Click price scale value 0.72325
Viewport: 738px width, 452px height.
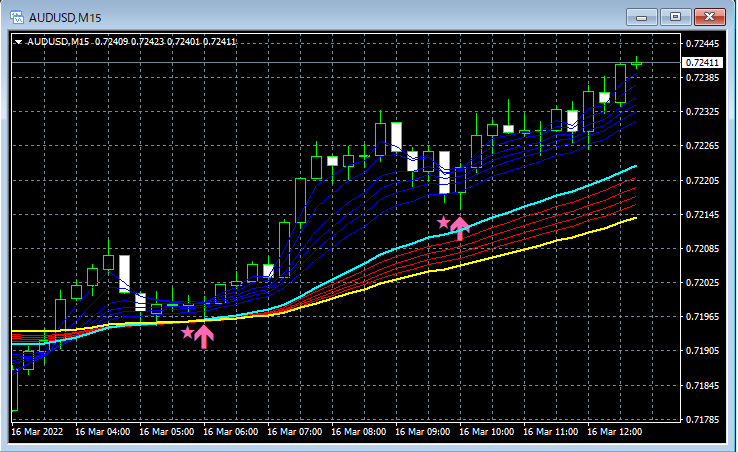pos(702,112)
